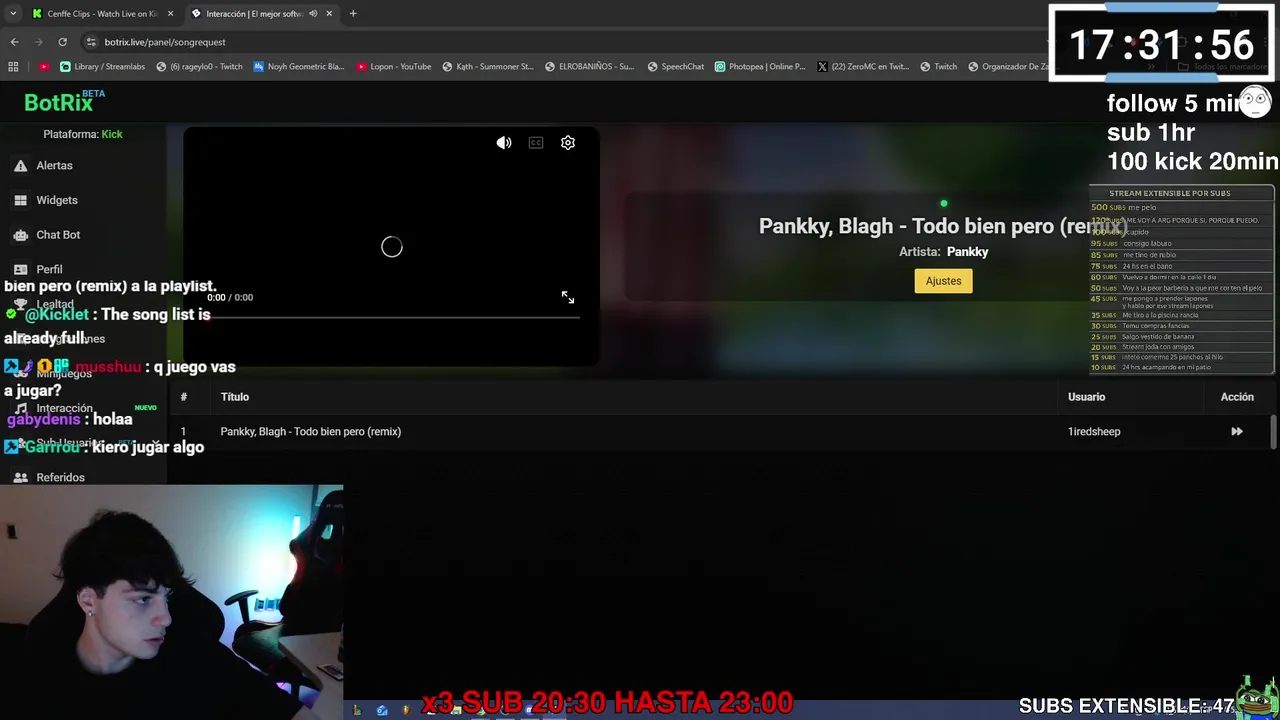Click the Plataforma: Kick label

(83, 134)
